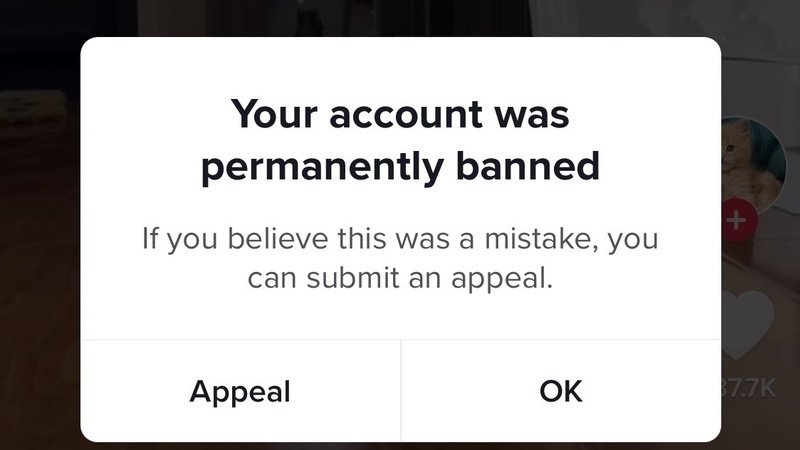Click the "permanently banned" heading line
Screen dimensions: 800x450
coord(400,166)
